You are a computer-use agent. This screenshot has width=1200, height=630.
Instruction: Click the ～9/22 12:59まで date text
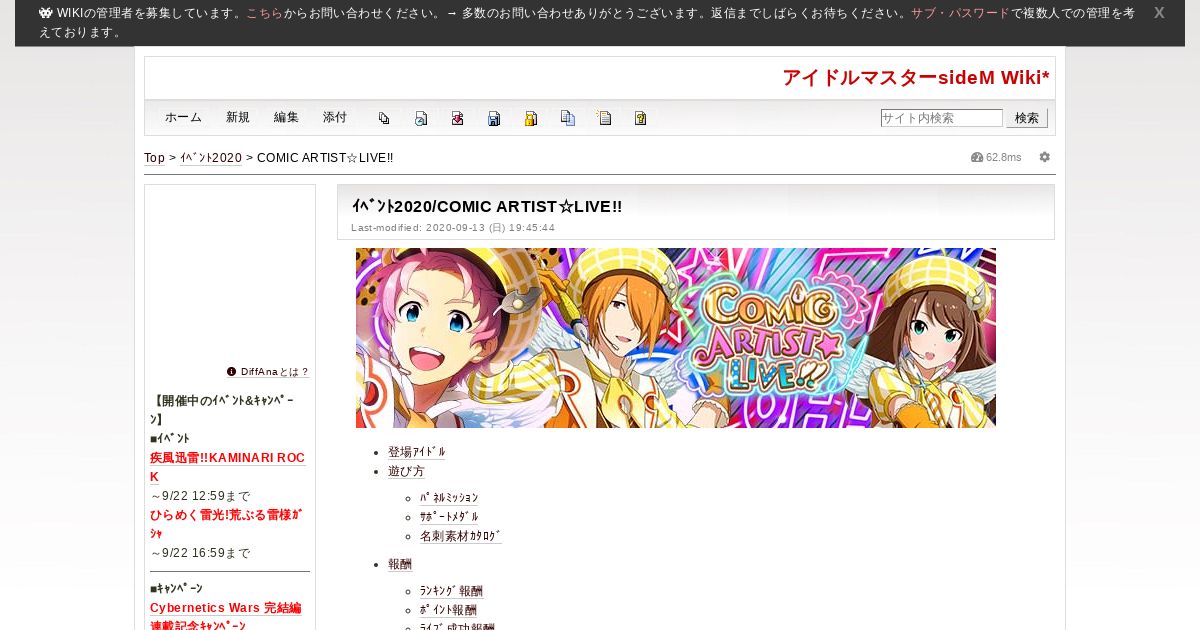[x=200, y=496]
